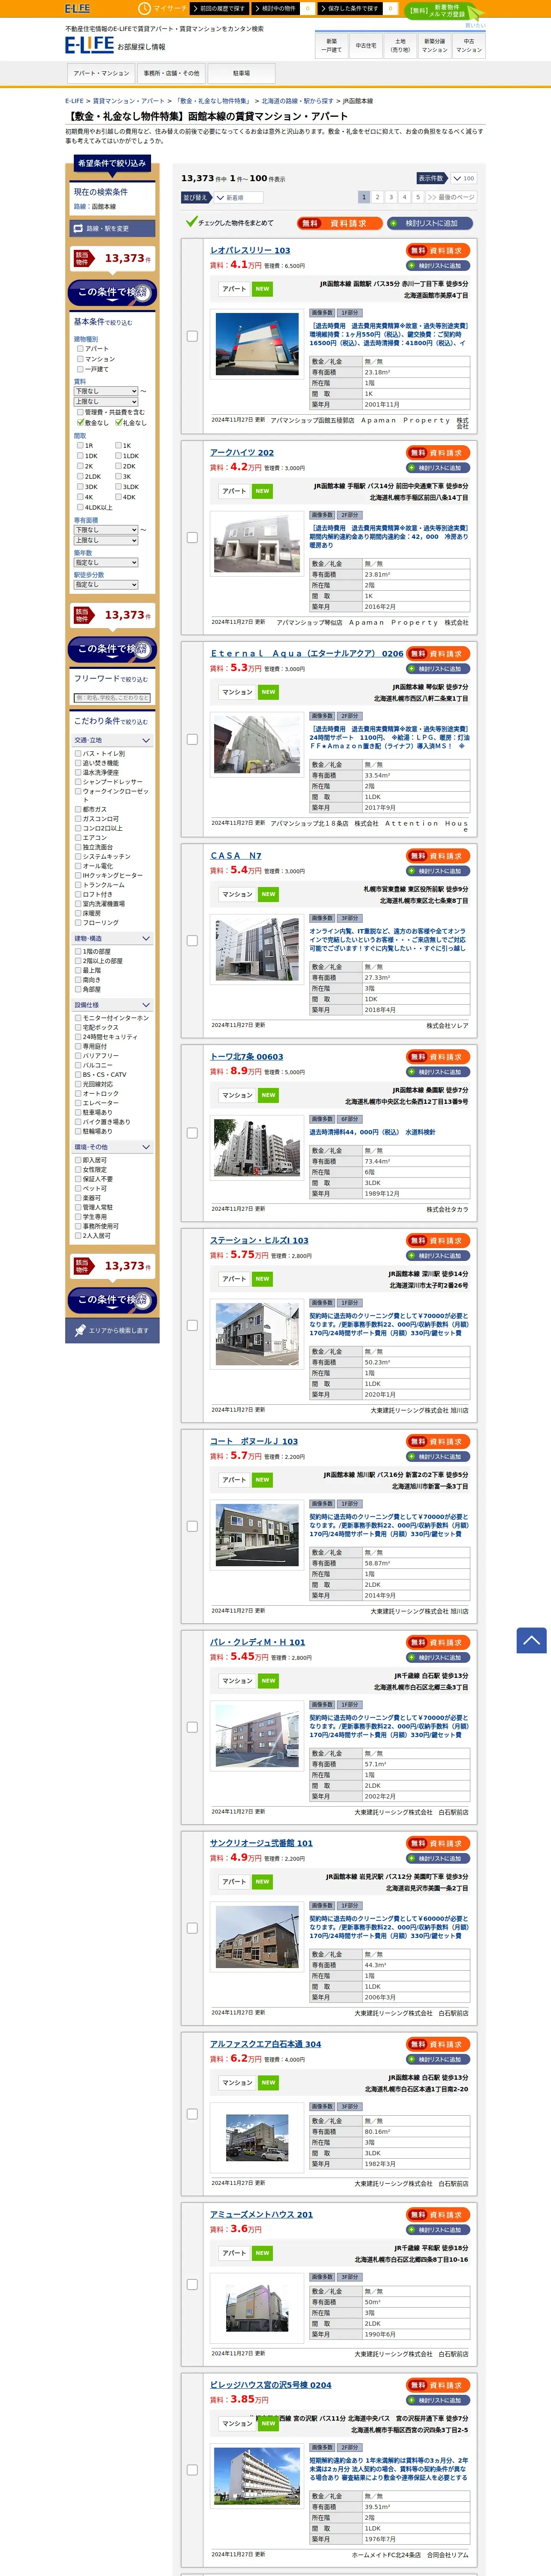Click 無料 資料請求 for サンクリオージュ弐番館 101
The image size is (551, 2576).
point(438,1843)
